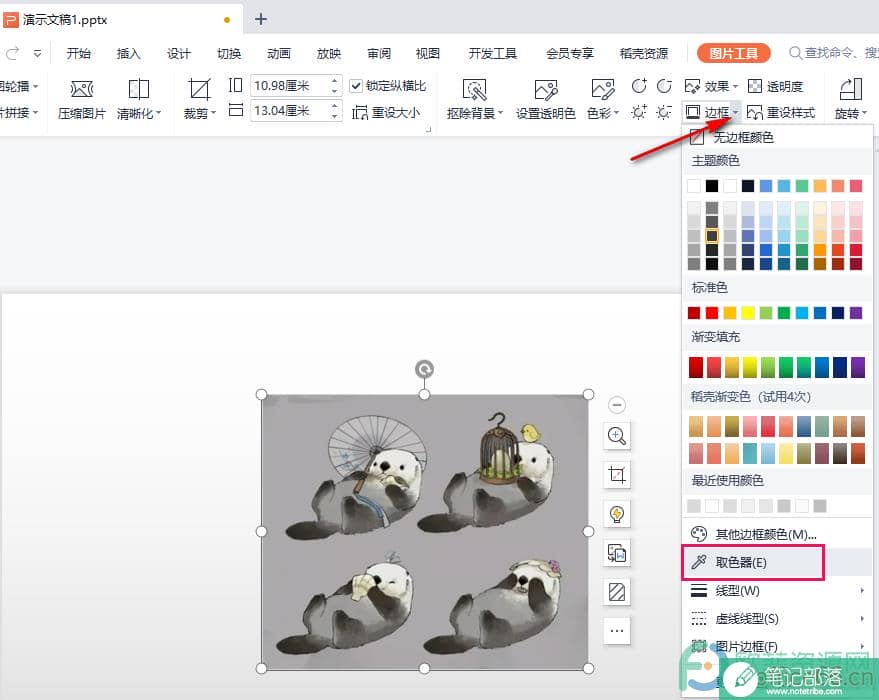Click the increase brightness sun icon
This screenshot has height=700, width=879.
point(639,112)
